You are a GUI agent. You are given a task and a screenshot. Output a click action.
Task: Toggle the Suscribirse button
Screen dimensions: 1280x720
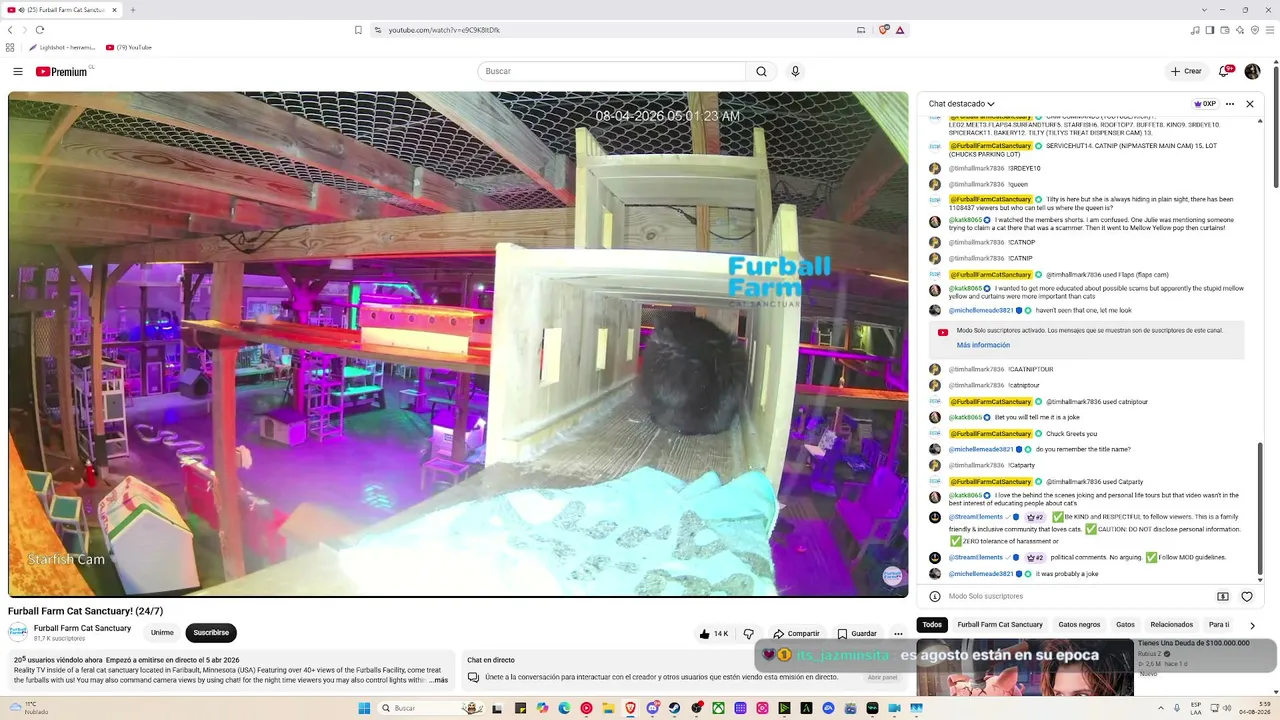[x=211, y=633]
